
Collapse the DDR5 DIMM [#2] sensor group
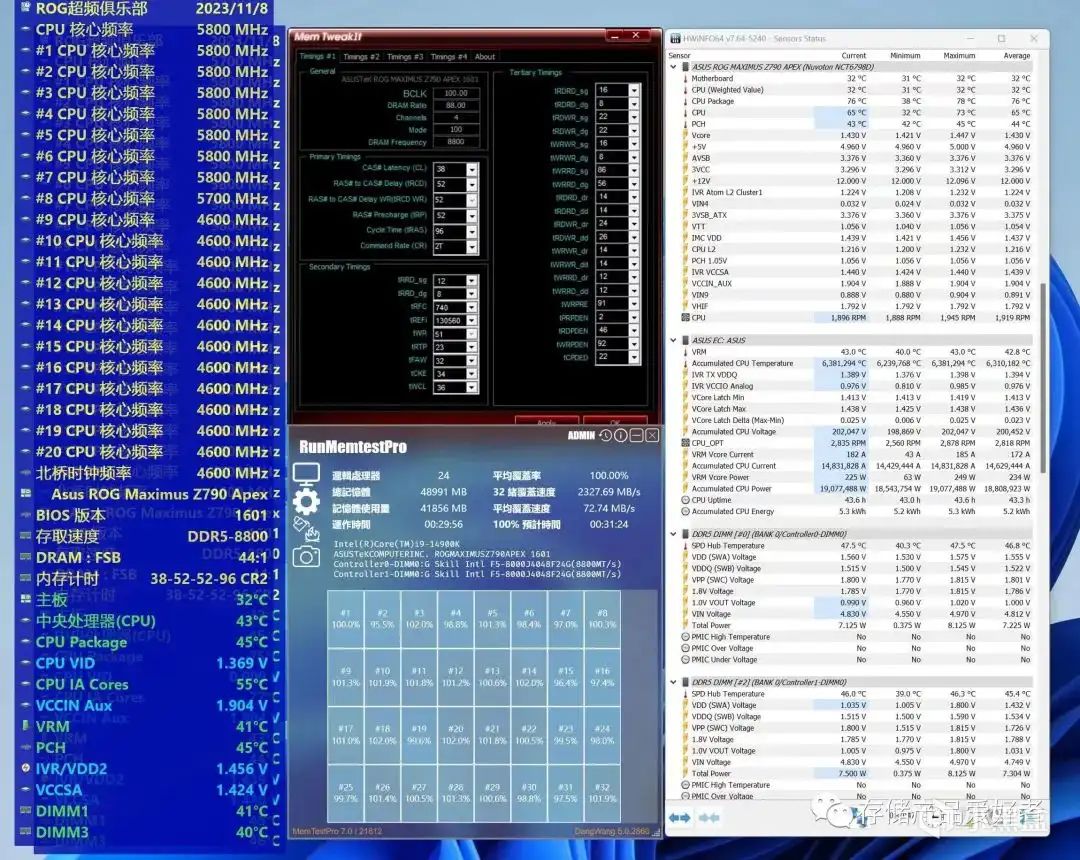[673, 682]
